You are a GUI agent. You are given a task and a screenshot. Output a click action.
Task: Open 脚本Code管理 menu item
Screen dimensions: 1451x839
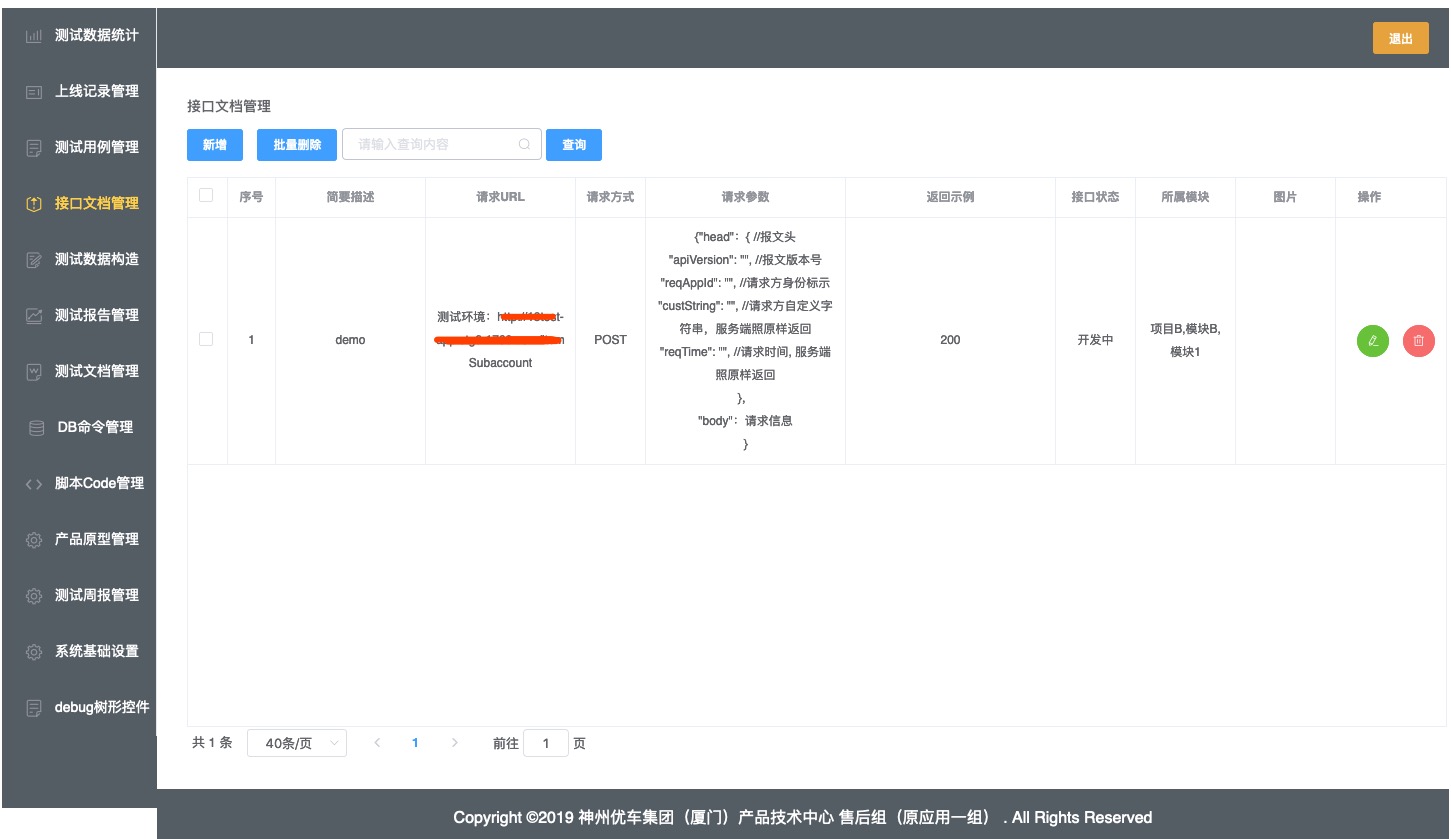click(79, 483)
